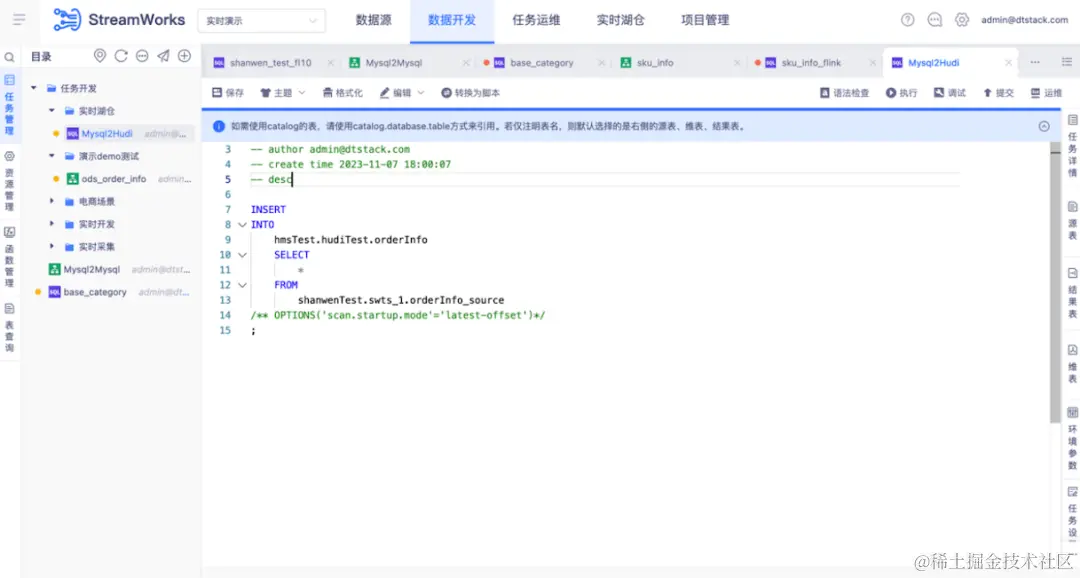Open 函数管理 sidebar panel
1080x578 pixels.
(x=10, y=257)
